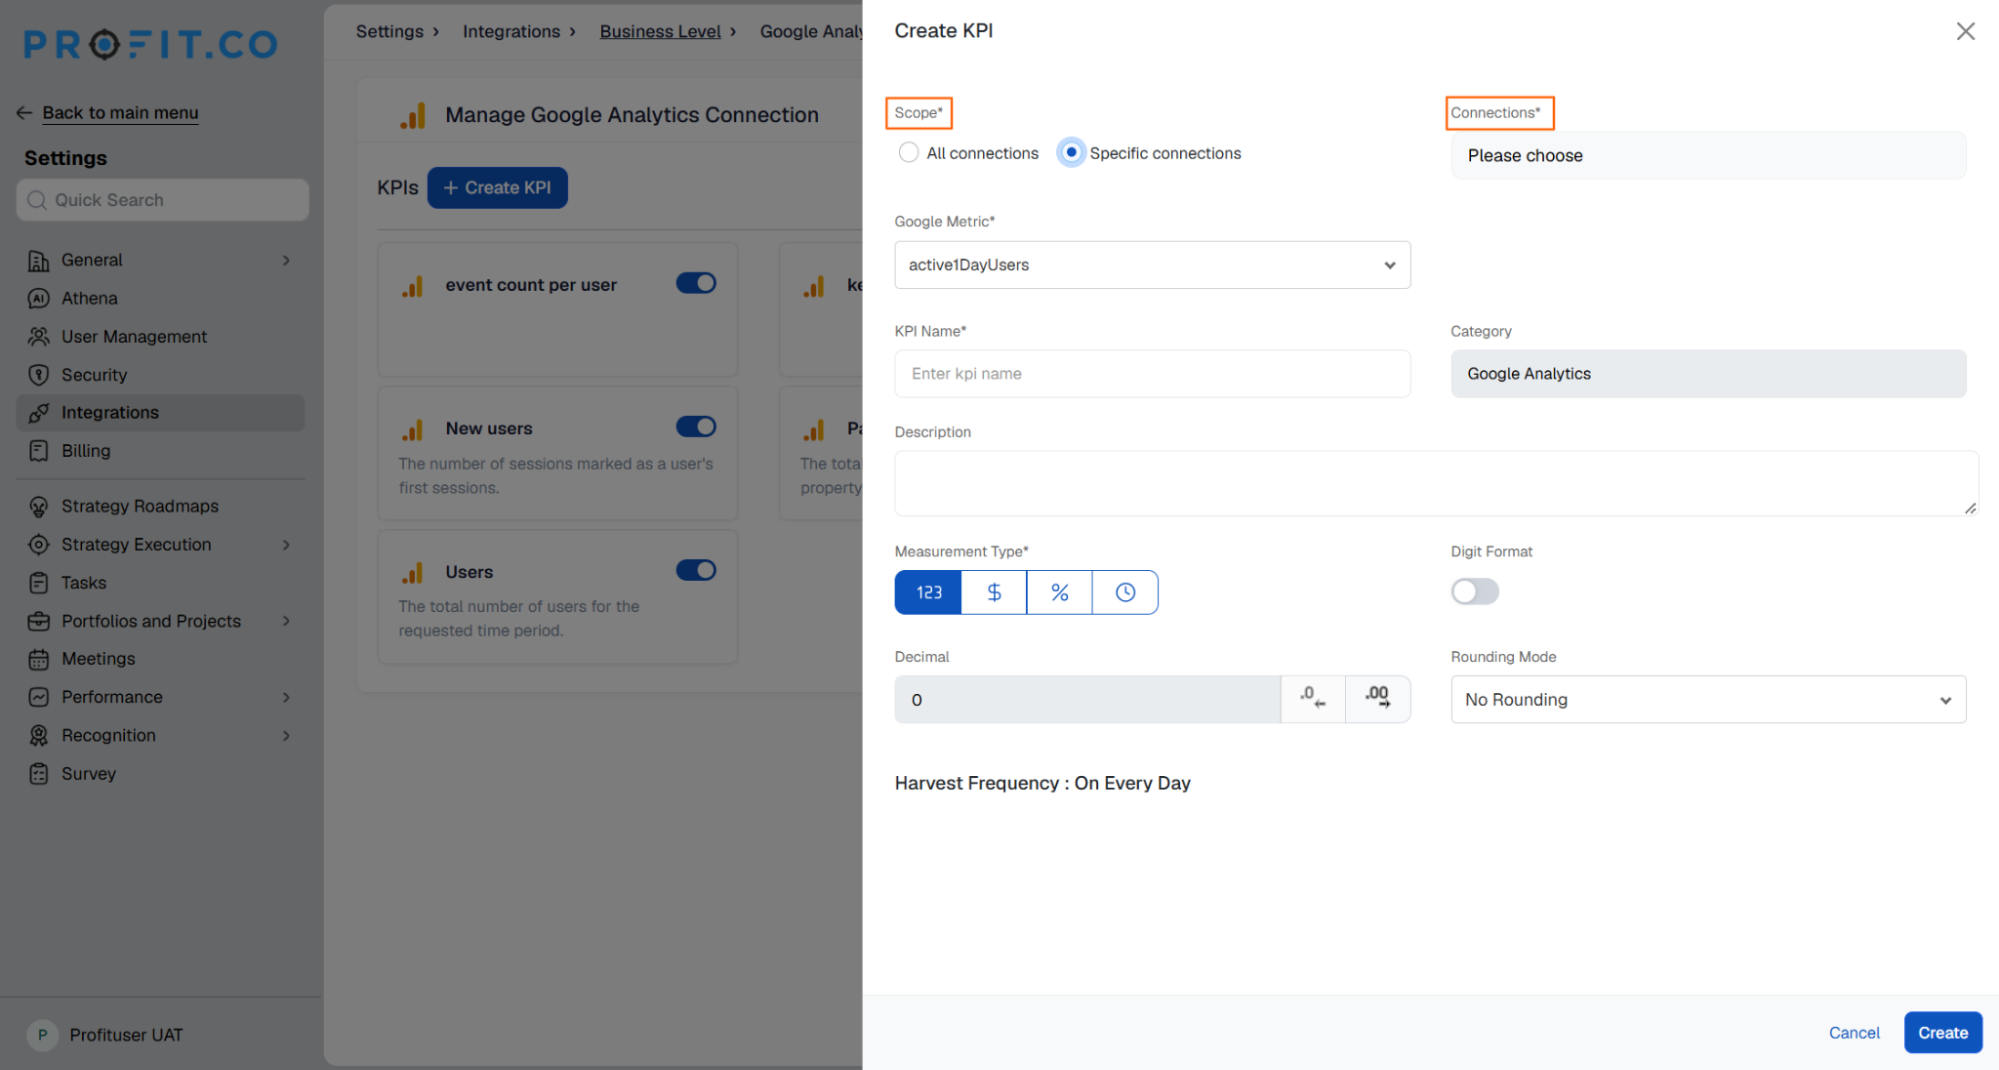
Task: Open the Billing menu item
Action: click(160, 451)
